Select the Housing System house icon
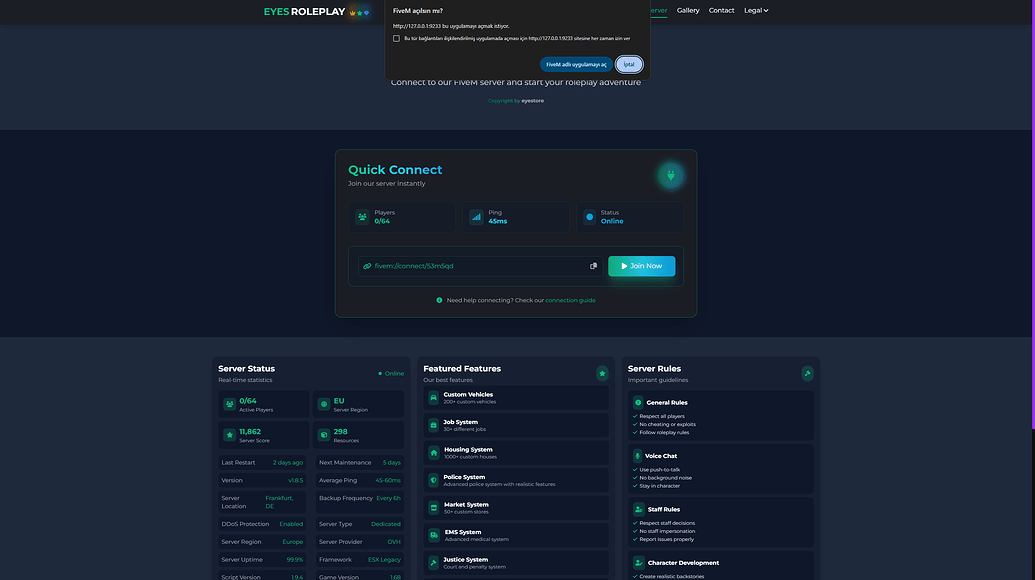 coord(432,451)
